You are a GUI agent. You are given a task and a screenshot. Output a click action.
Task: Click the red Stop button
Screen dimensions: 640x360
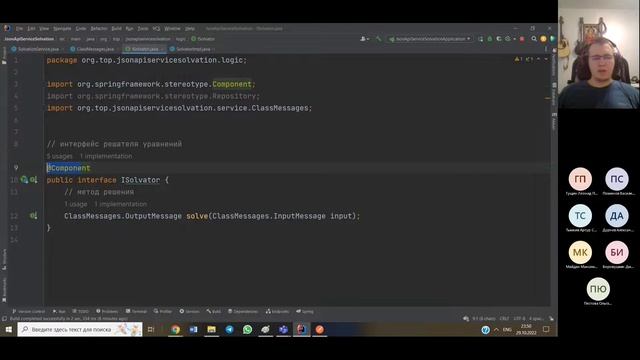tap(522, 39)
